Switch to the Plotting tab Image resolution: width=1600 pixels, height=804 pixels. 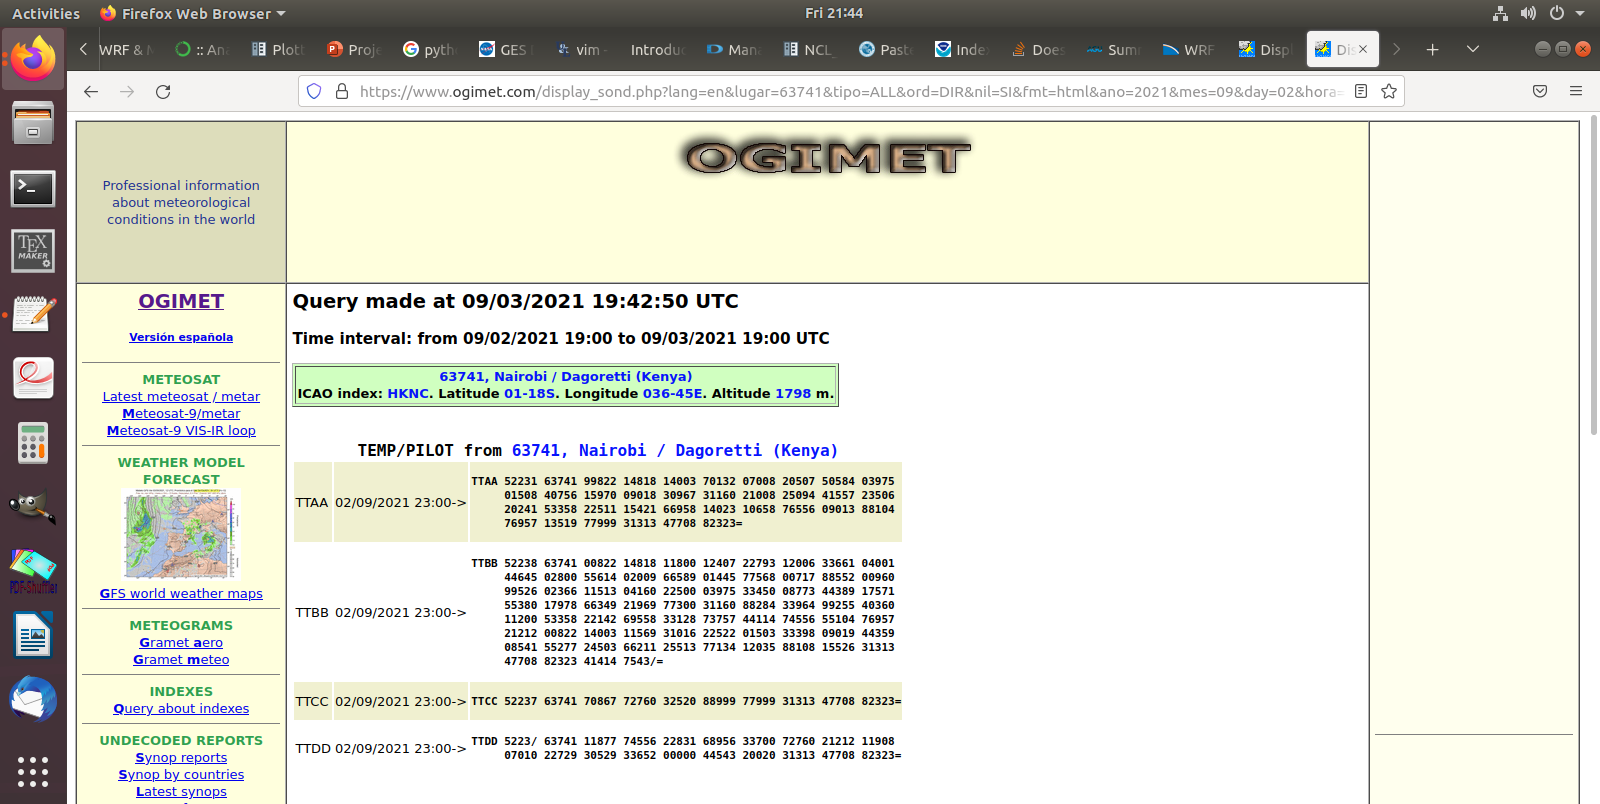tap(277, 49)
